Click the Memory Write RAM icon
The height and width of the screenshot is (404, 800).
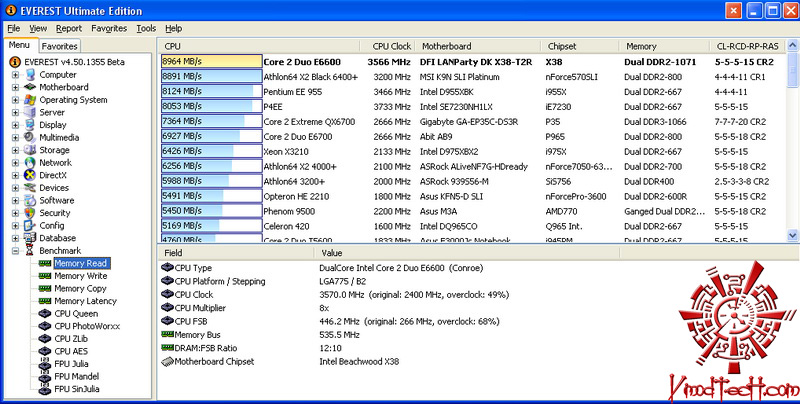click(45, 276)
